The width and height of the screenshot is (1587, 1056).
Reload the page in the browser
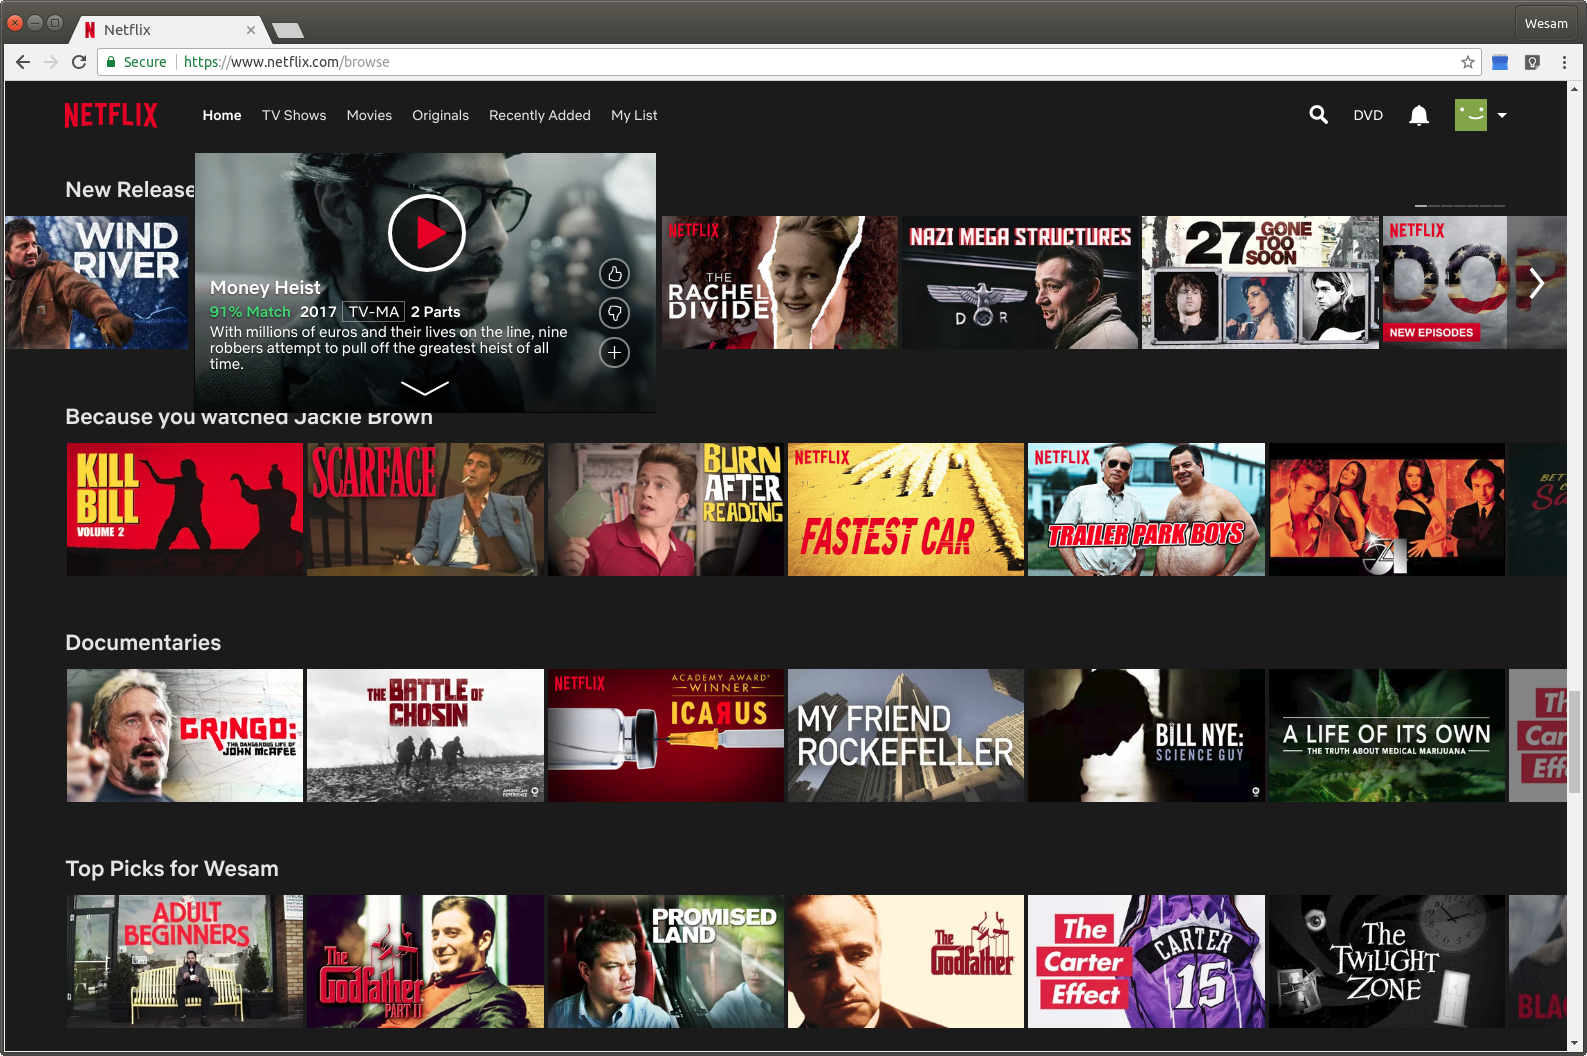tap(79, 62)
